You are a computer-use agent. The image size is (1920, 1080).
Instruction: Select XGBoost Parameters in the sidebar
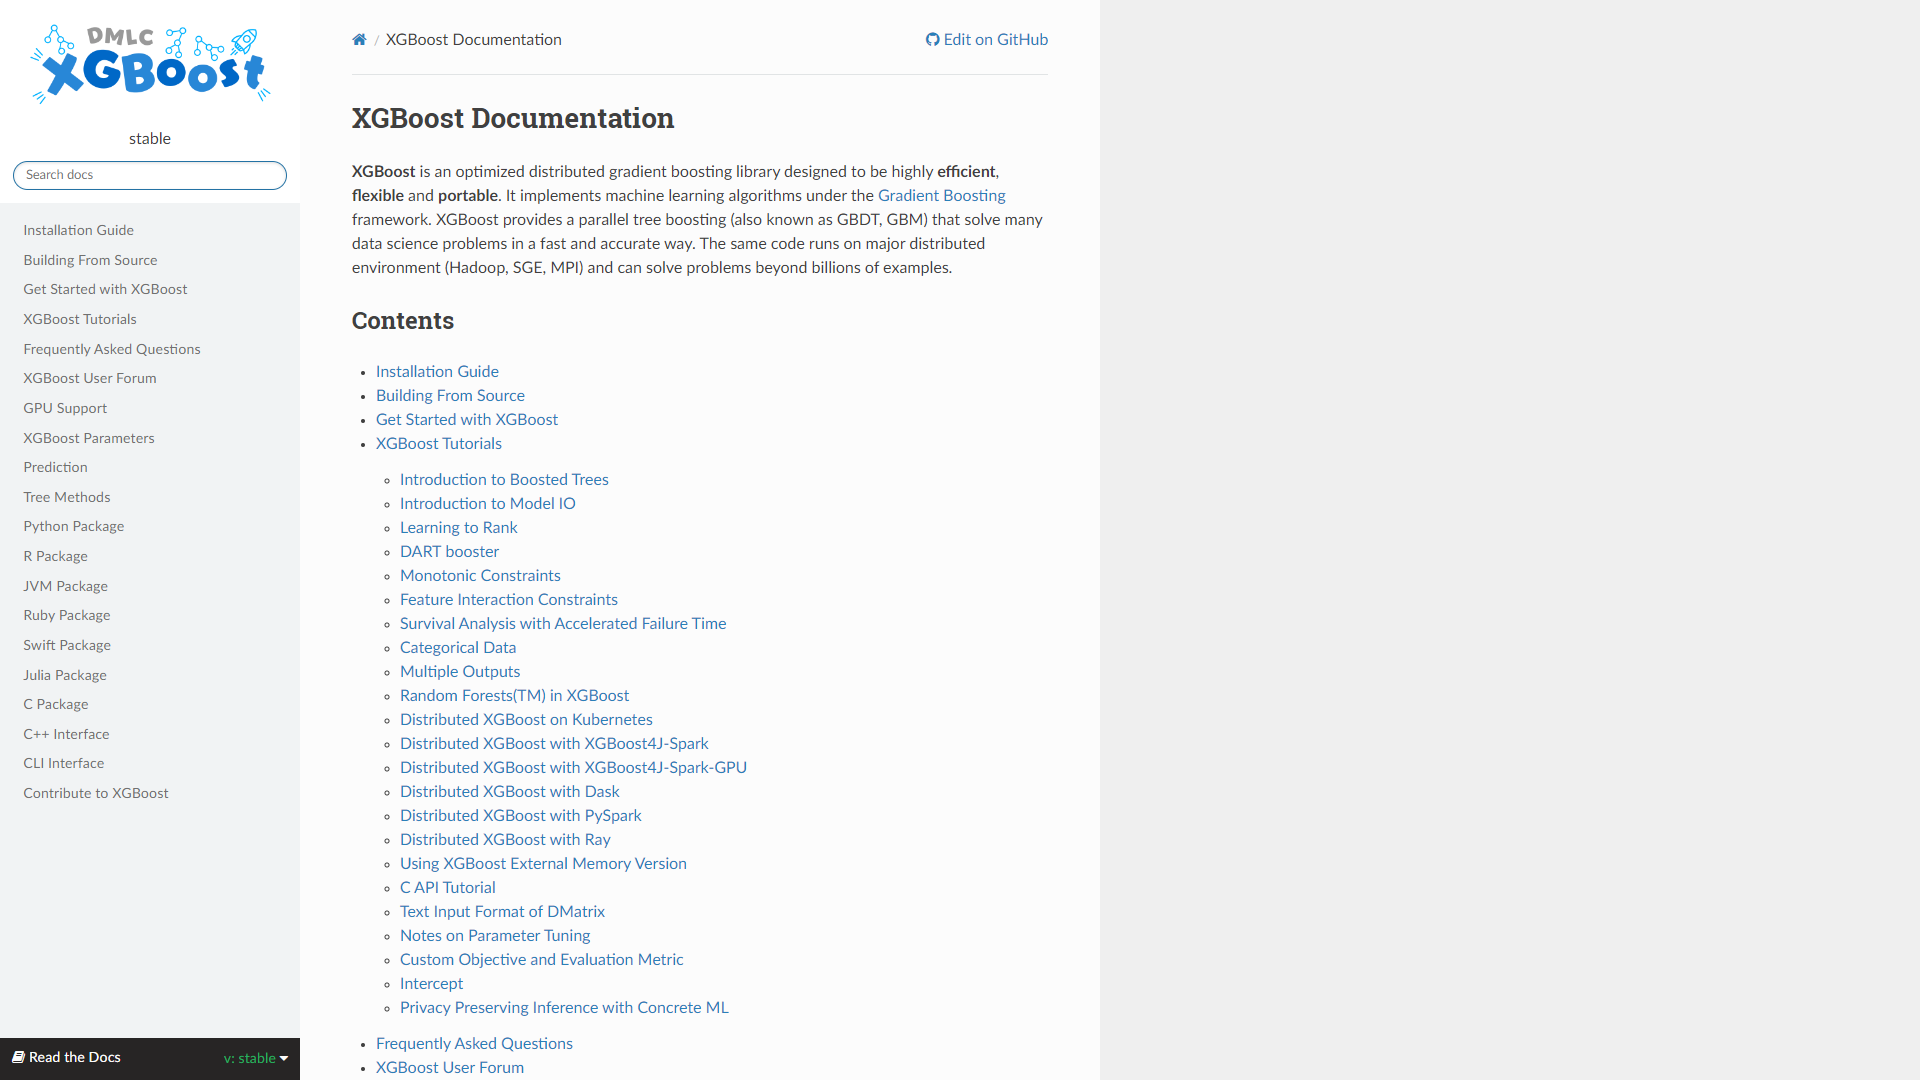(89, 438)
